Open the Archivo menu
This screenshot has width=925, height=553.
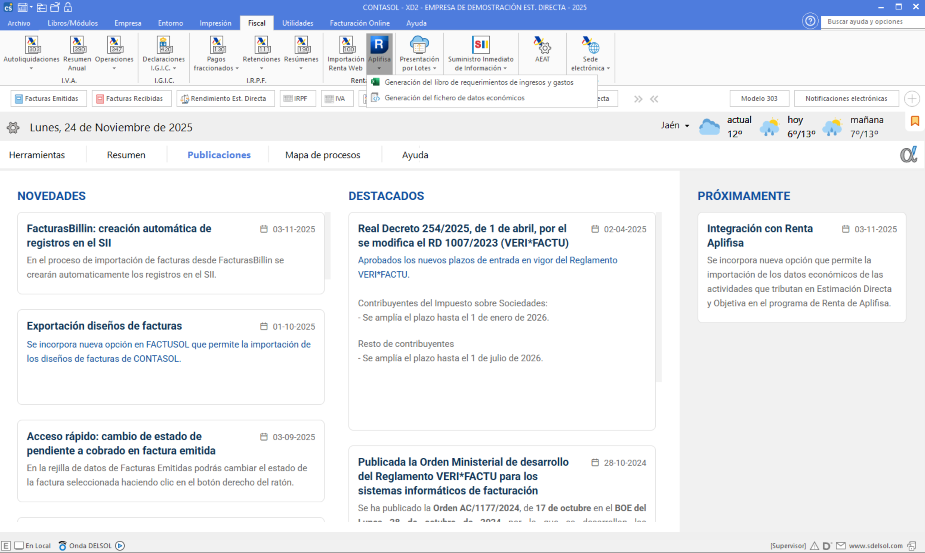19,23
